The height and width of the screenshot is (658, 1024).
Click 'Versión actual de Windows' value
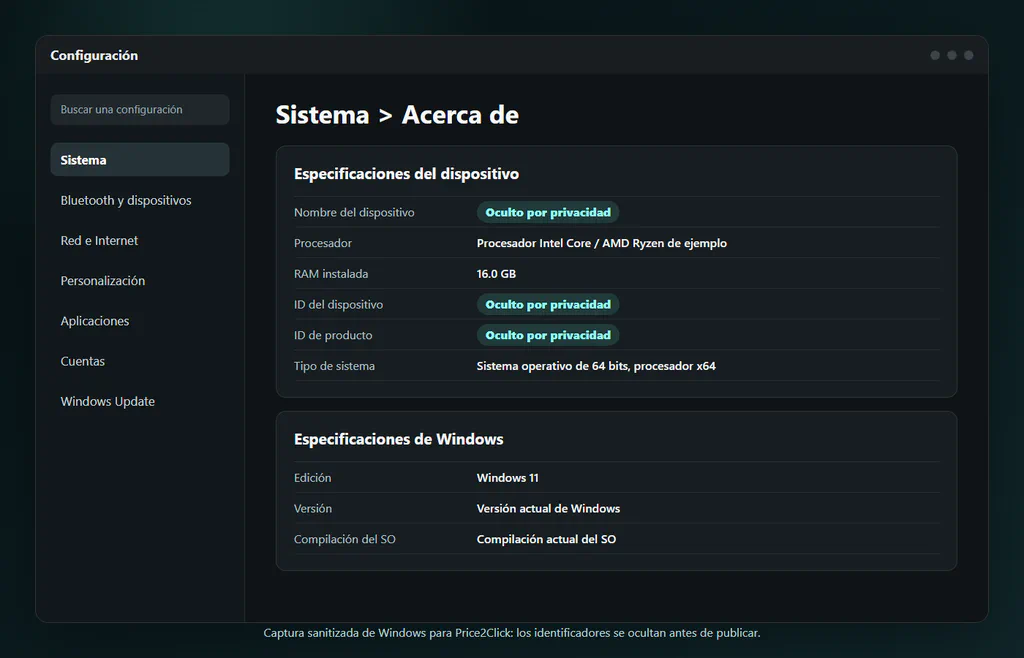[549, 509]
